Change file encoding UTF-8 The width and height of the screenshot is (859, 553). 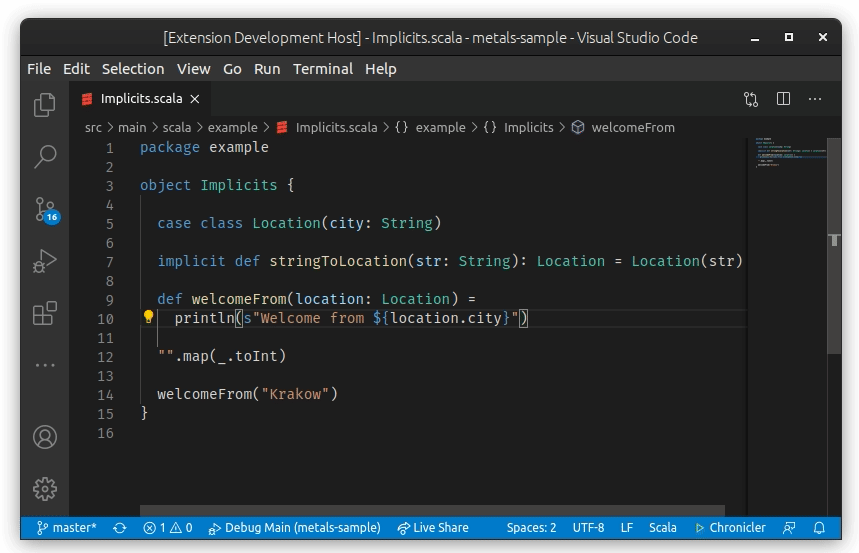tap(588, 528)
